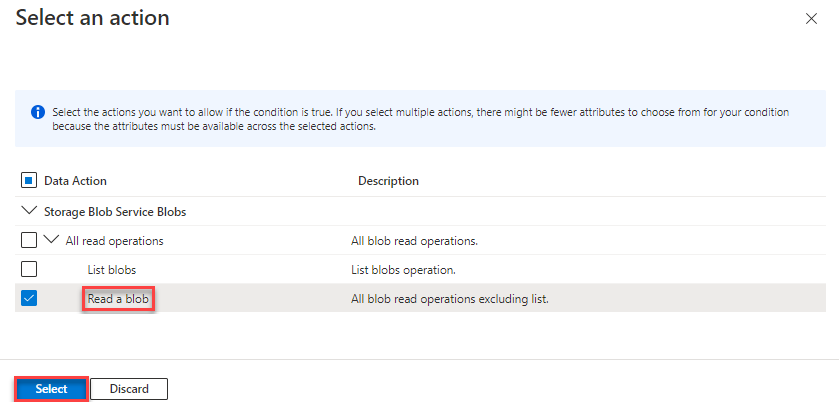Image resolution: width=839 pixels, height=402 pixels.
Task: Click the Data Action column header
Action: pos(75,181)
